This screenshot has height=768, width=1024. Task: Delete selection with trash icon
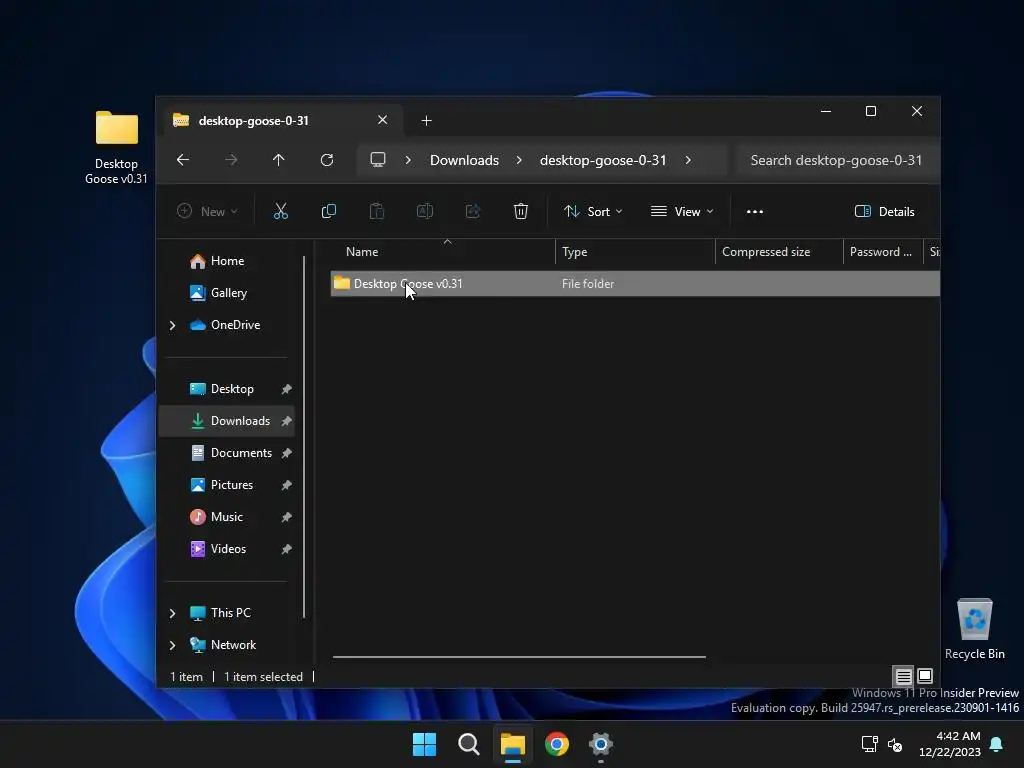(520, 212)
